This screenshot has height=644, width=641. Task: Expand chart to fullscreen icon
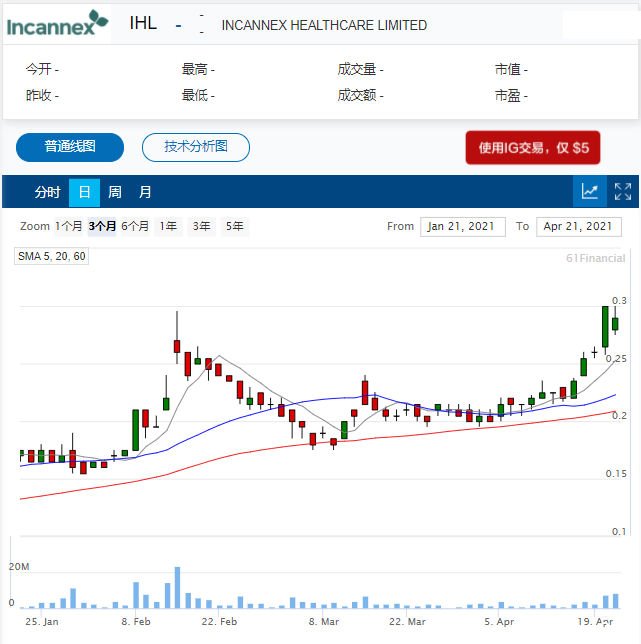coord(623,191)
